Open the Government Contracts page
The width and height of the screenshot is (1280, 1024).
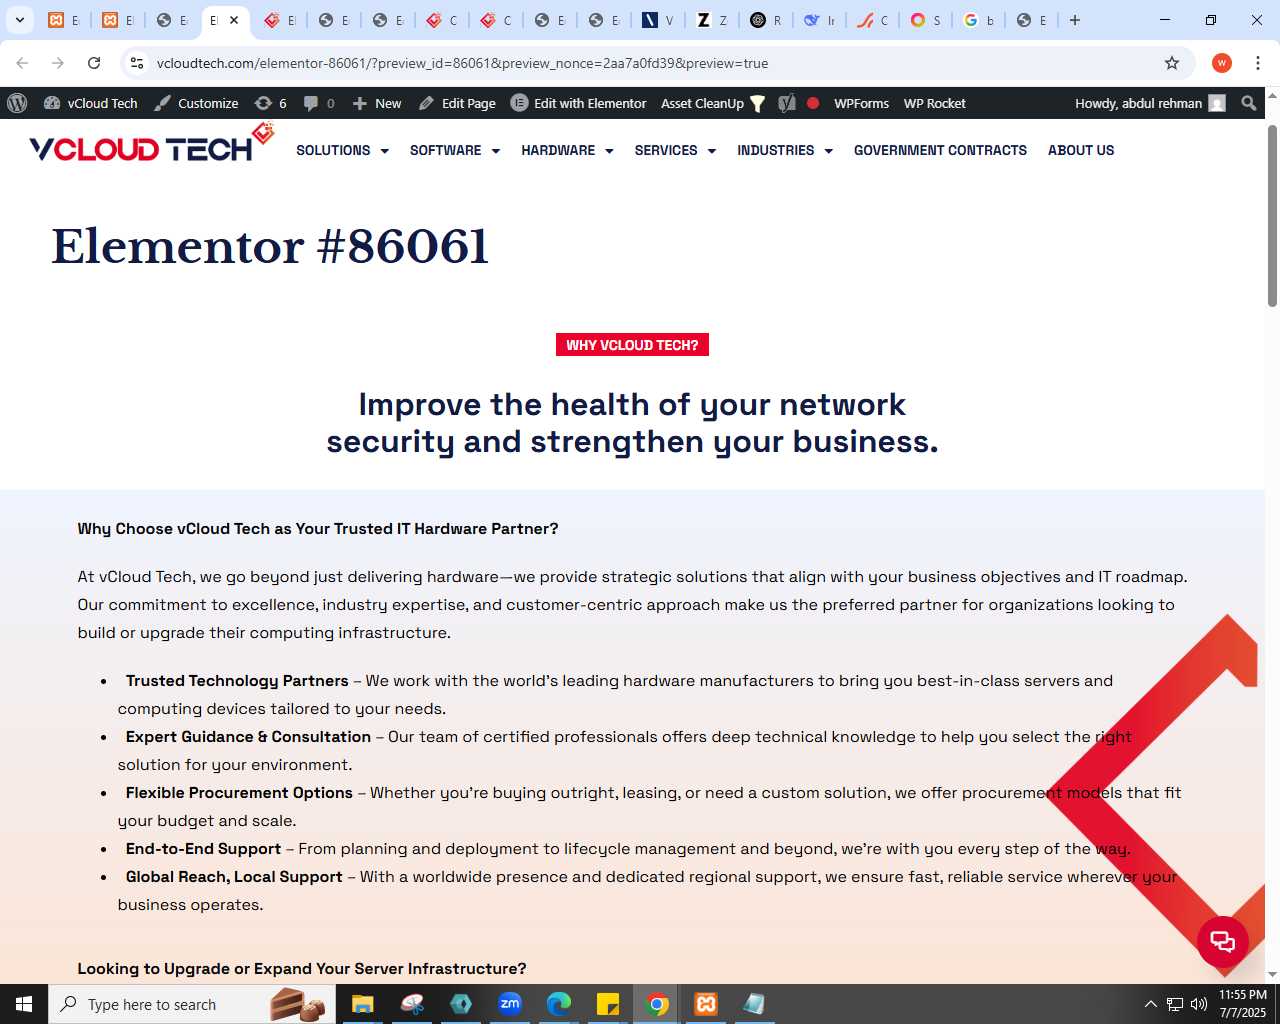[940, 150]
